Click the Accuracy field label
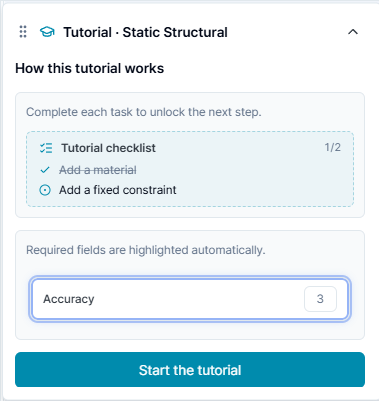This screenshot has height=401, width=379. click(x=69, y=299)
